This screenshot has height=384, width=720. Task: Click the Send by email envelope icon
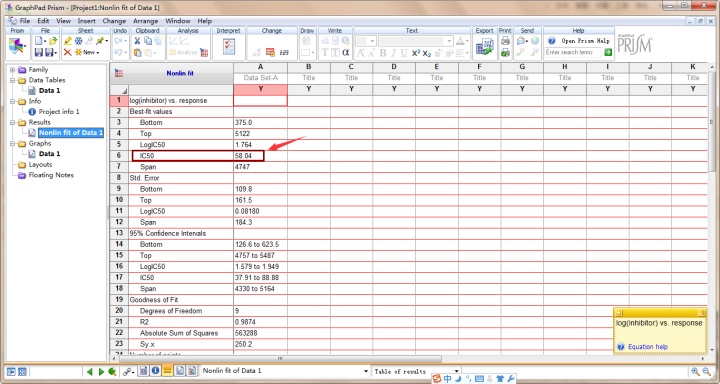point(521,41)
